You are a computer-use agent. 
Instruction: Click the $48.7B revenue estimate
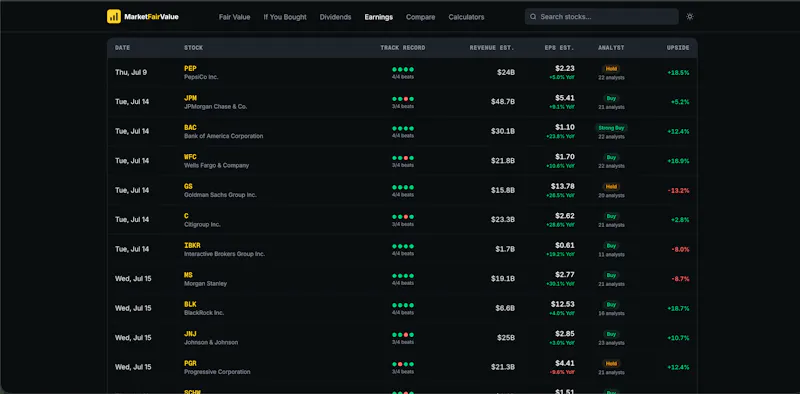tap(503, 102)
